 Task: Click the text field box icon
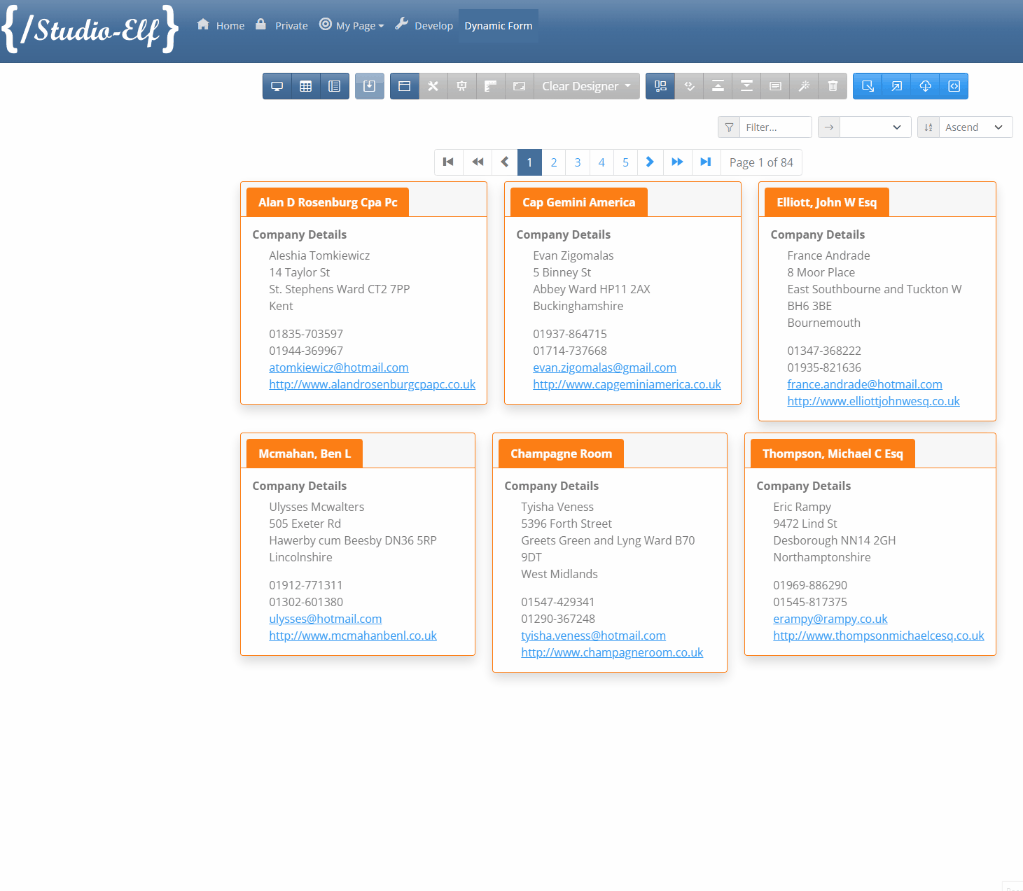(x=775, y=86)
